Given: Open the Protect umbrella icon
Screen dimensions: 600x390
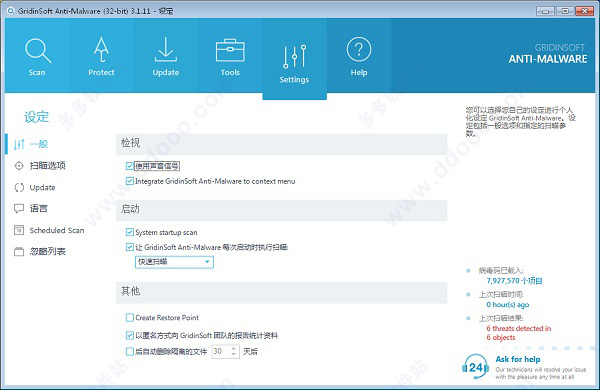Looking at the screenshot, I should click(101, 50).
